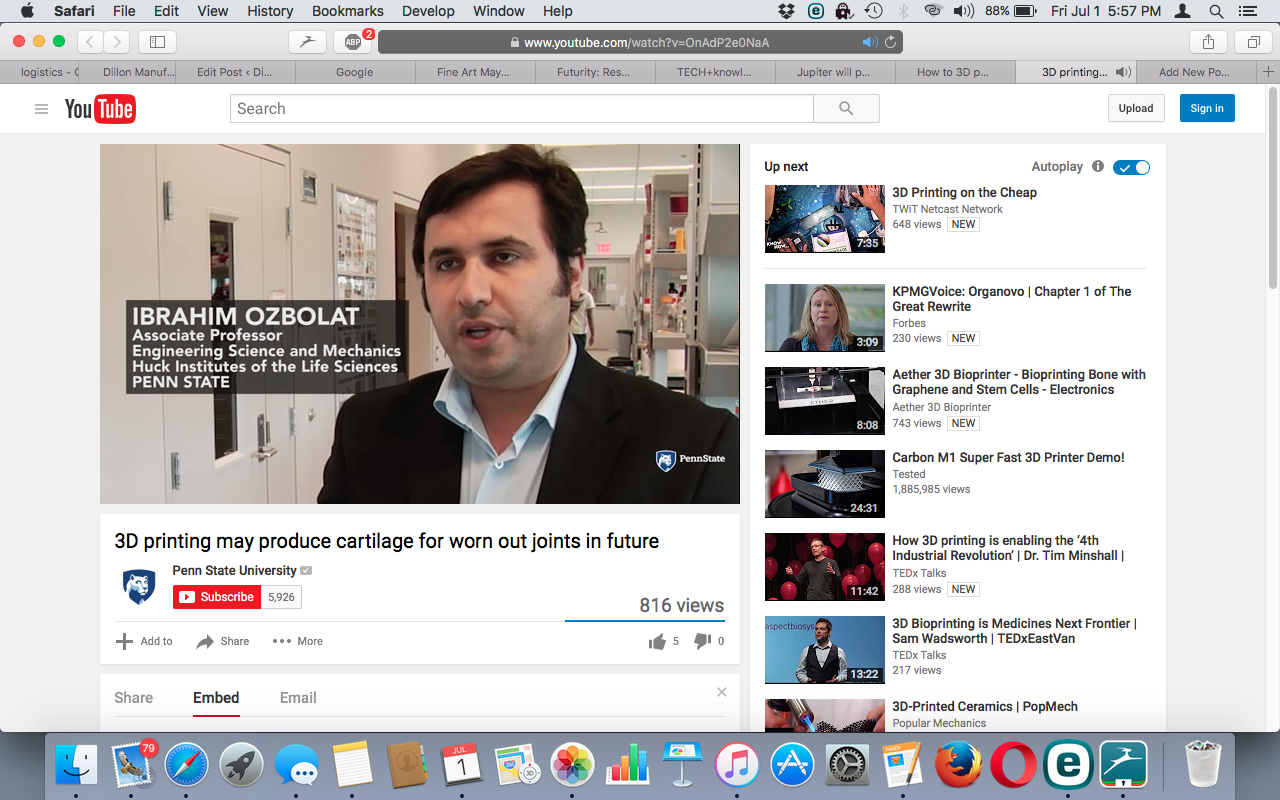Click inside the YouTube search field
The image size is (1280, 800).
[x=521, y=109]
